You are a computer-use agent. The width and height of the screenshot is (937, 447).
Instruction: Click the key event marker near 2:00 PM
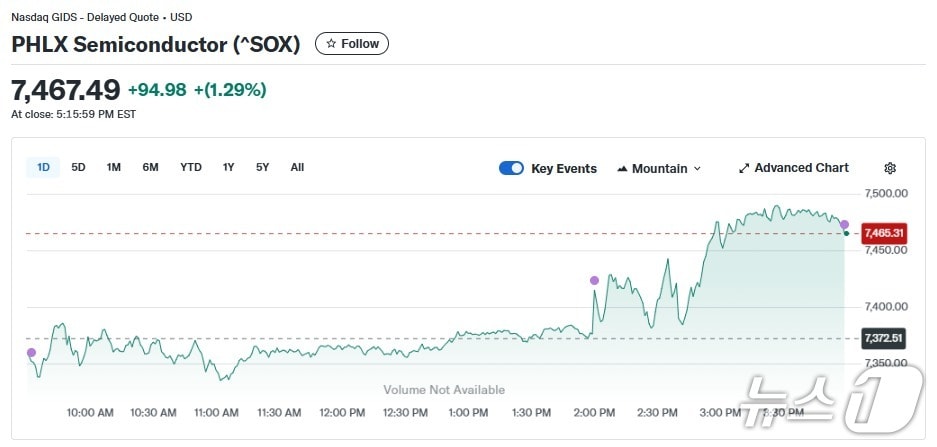click(595, 281)
